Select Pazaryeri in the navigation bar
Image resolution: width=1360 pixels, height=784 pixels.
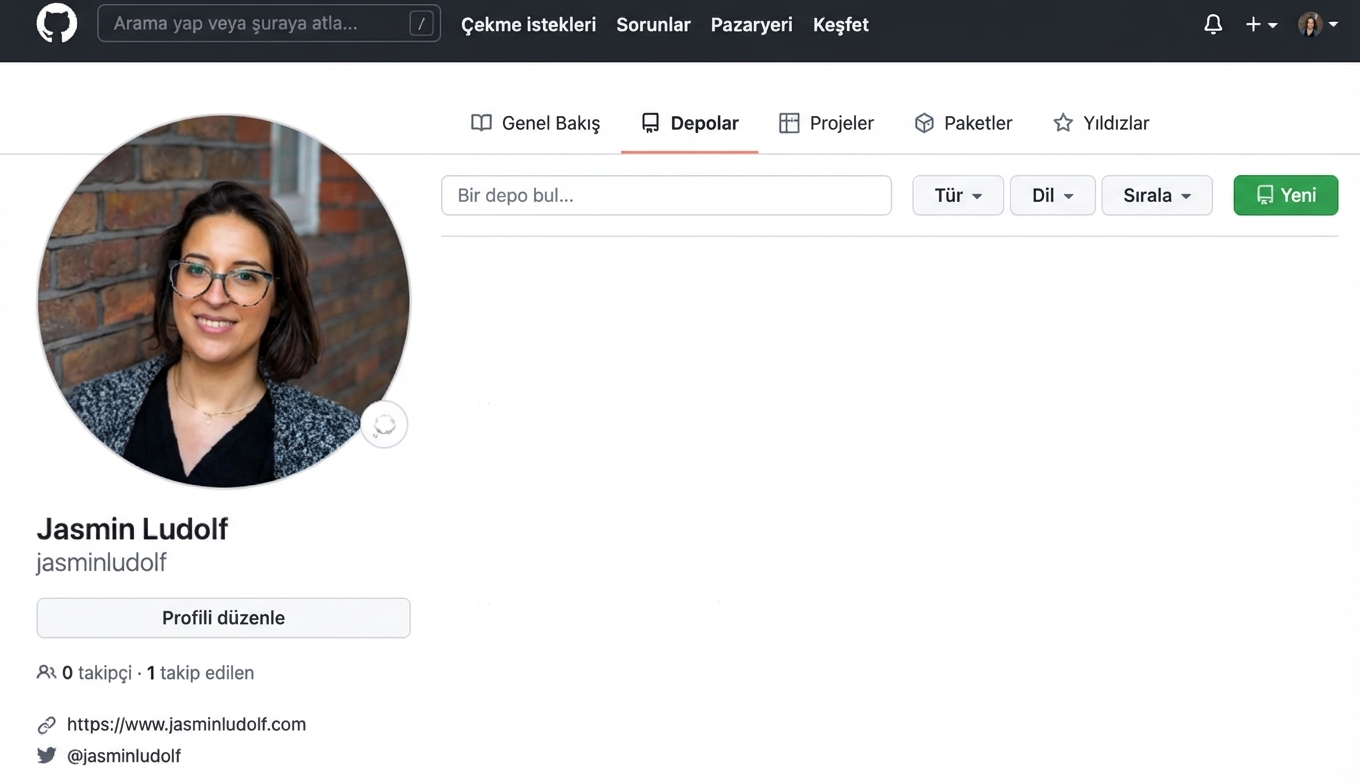(751, 24)
